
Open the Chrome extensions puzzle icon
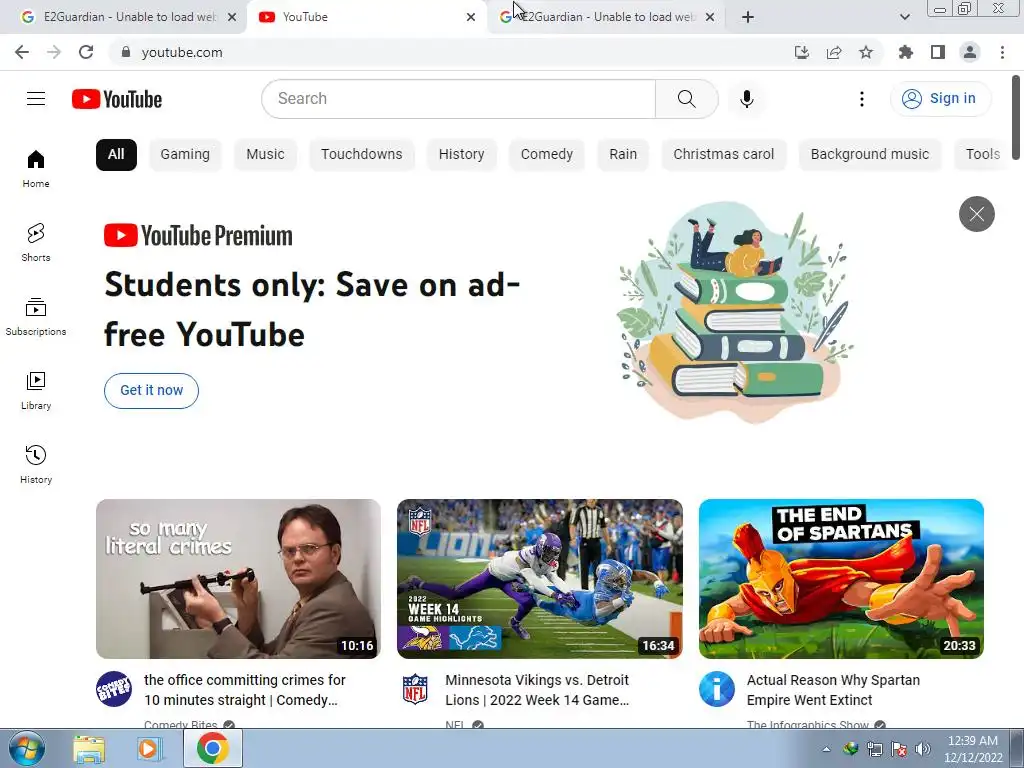click(905, 52)
